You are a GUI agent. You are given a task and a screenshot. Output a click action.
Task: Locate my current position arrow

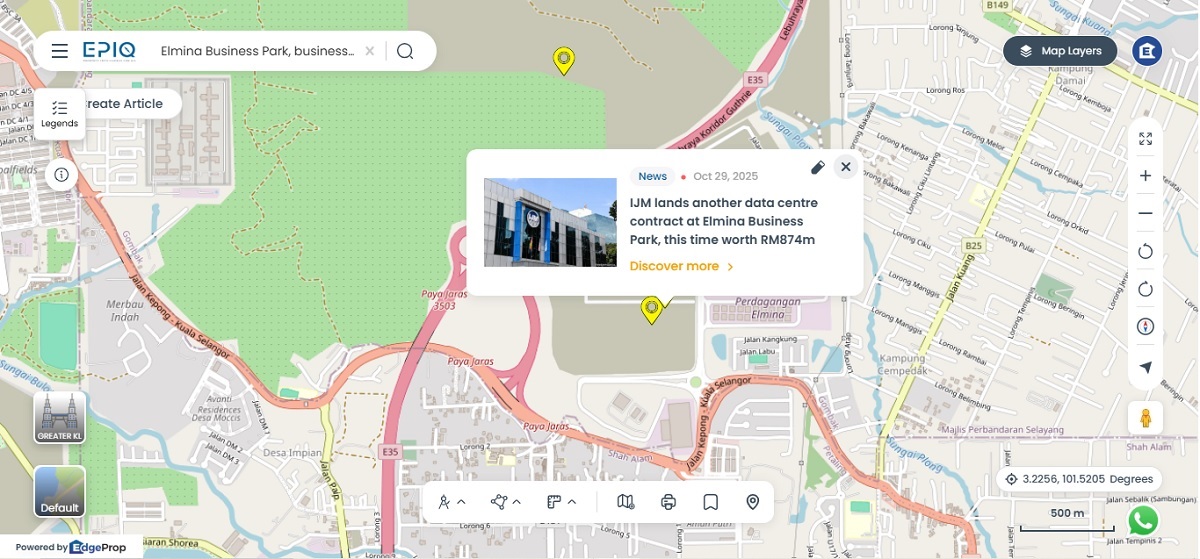tap(1146, 367)
